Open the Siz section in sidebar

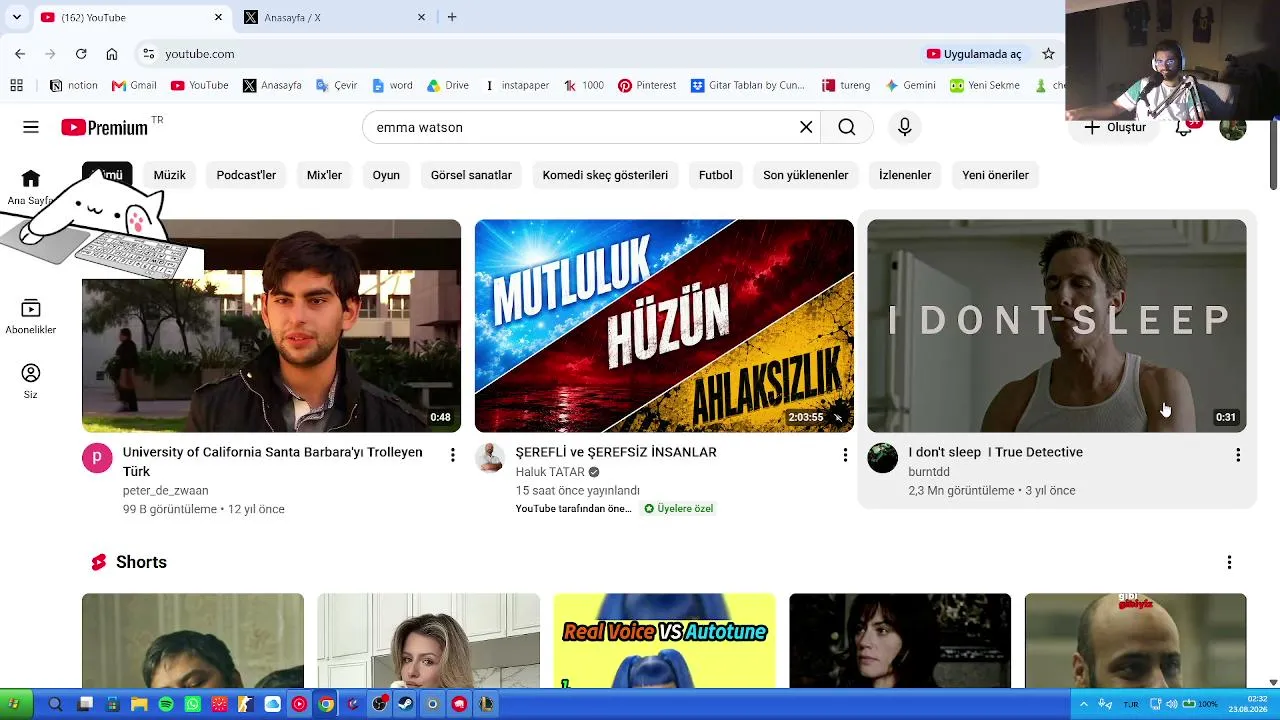tap(31, 381)
